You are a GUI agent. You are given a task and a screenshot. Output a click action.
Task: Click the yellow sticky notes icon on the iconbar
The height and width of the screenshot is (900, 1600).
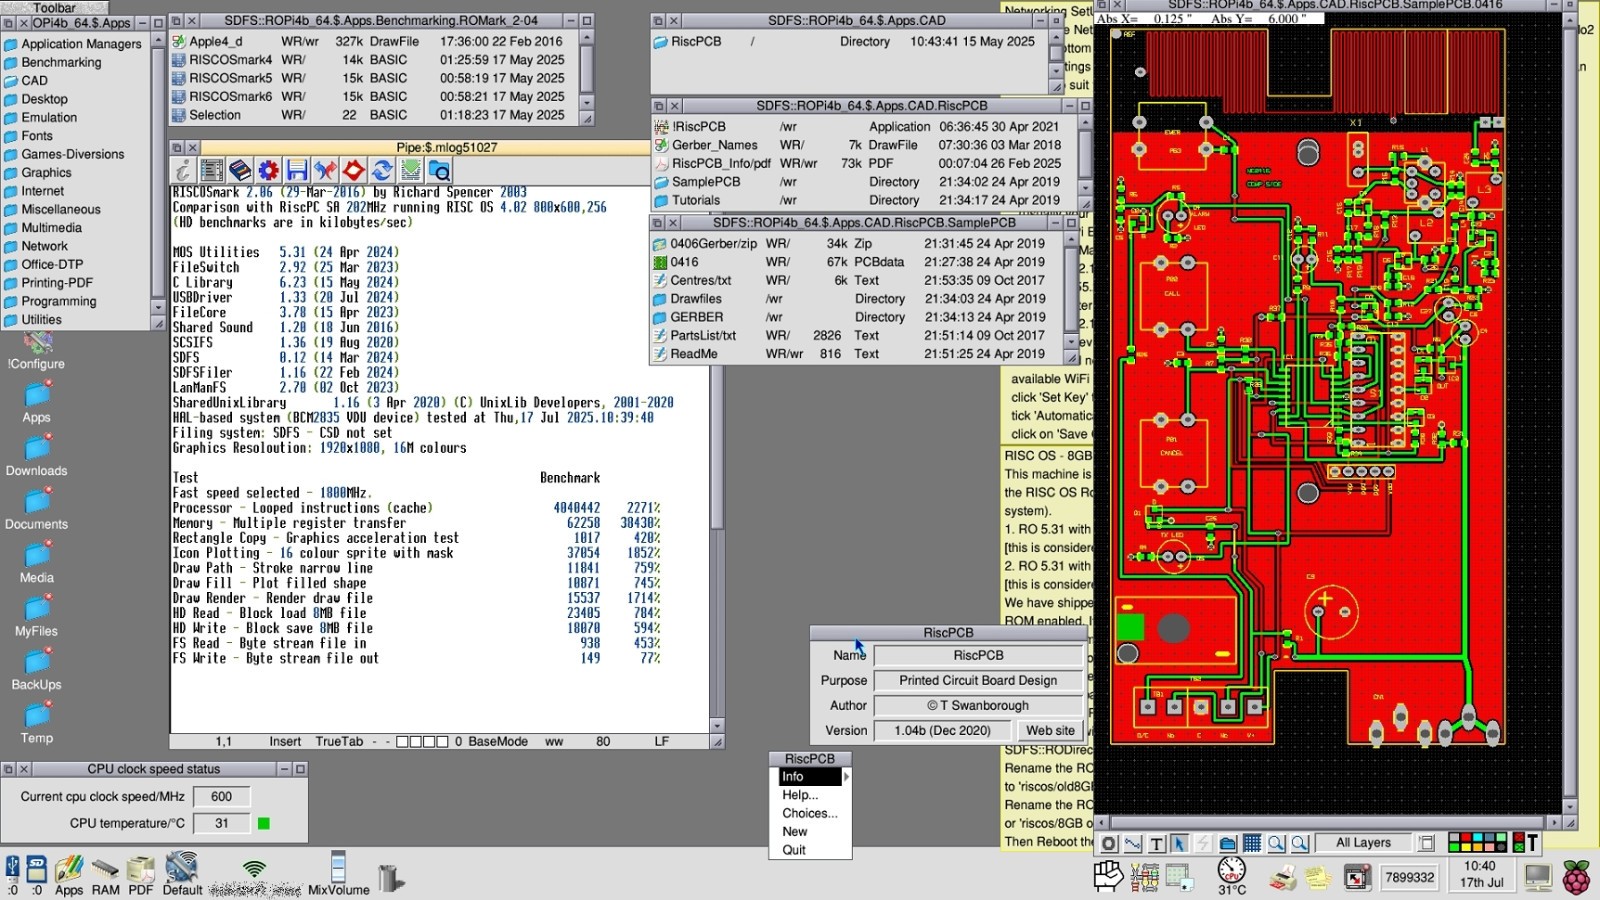[x=1318, y=878]
